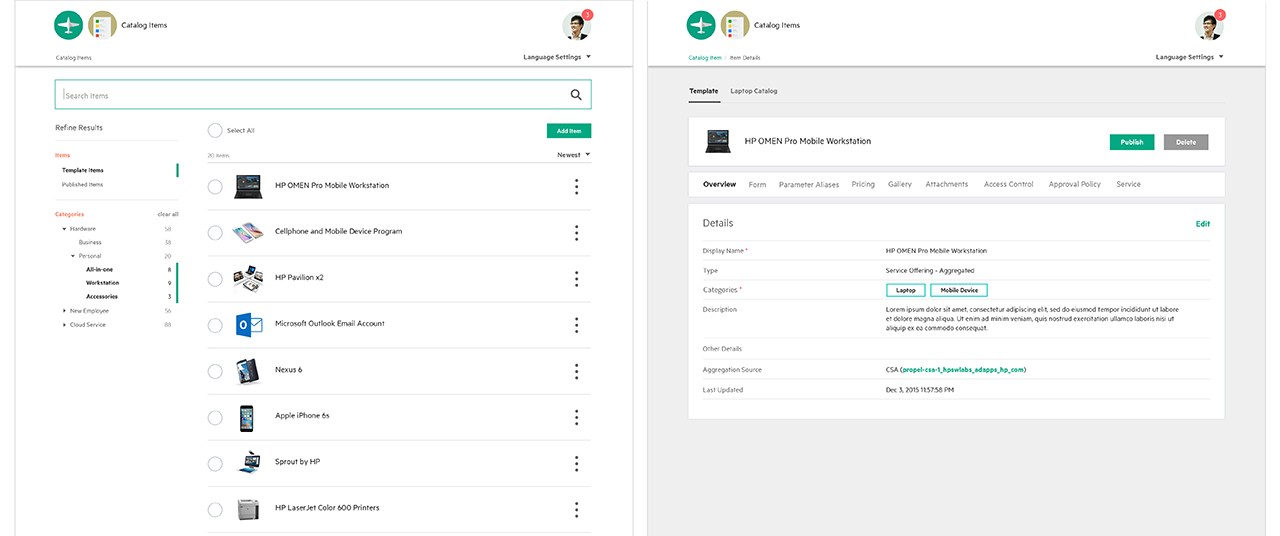Click the laptop image in the item details header
Viewport: 1280px width, 536px height.
(717, 141)
